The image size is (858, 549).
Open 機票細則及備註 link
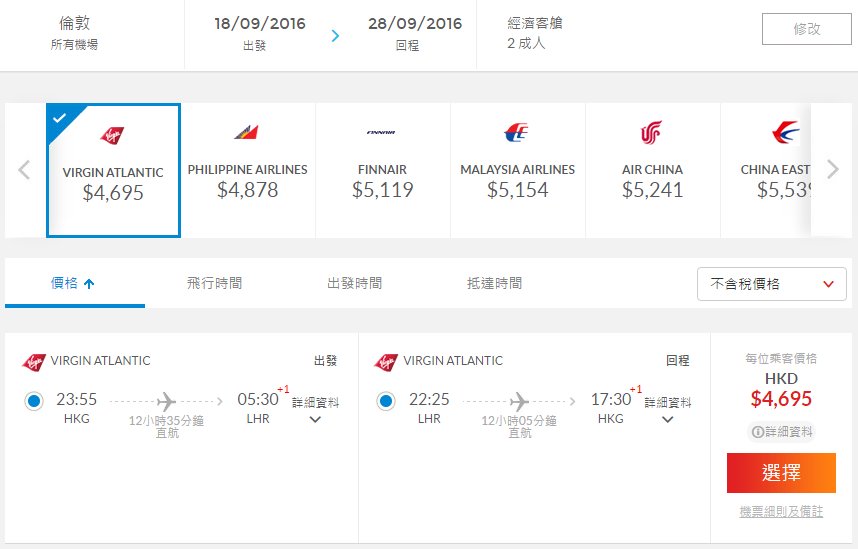tap(781, 512)
